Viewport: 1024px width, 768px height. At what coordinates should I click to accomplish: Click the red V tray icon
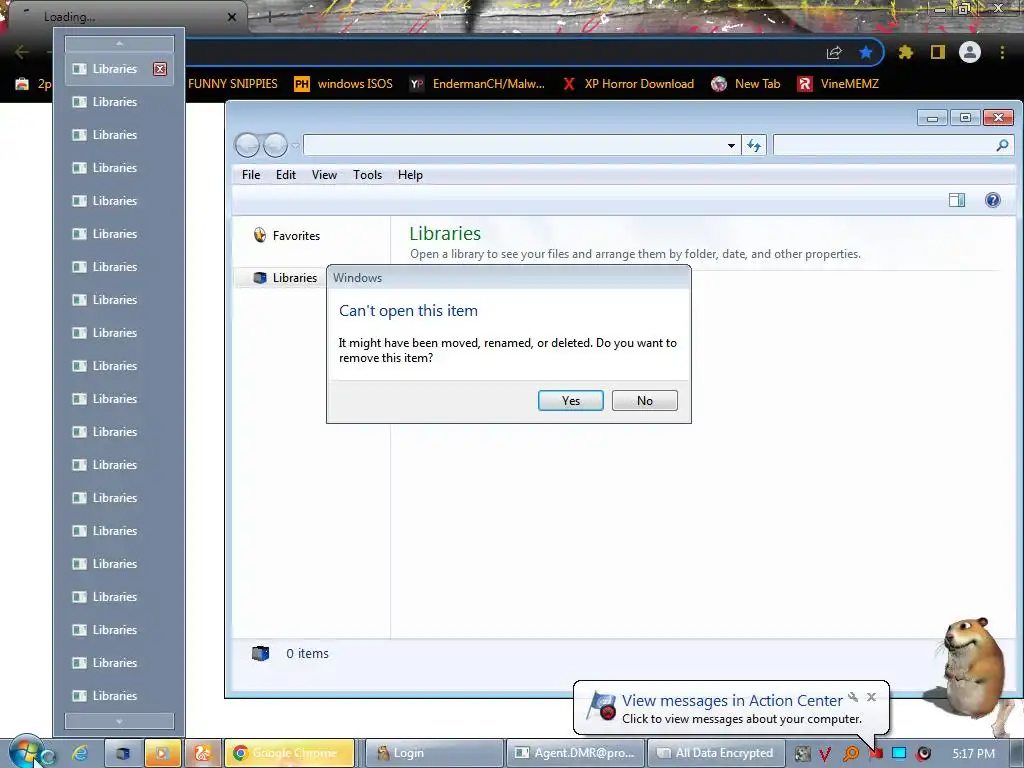(x=825, y=754)
